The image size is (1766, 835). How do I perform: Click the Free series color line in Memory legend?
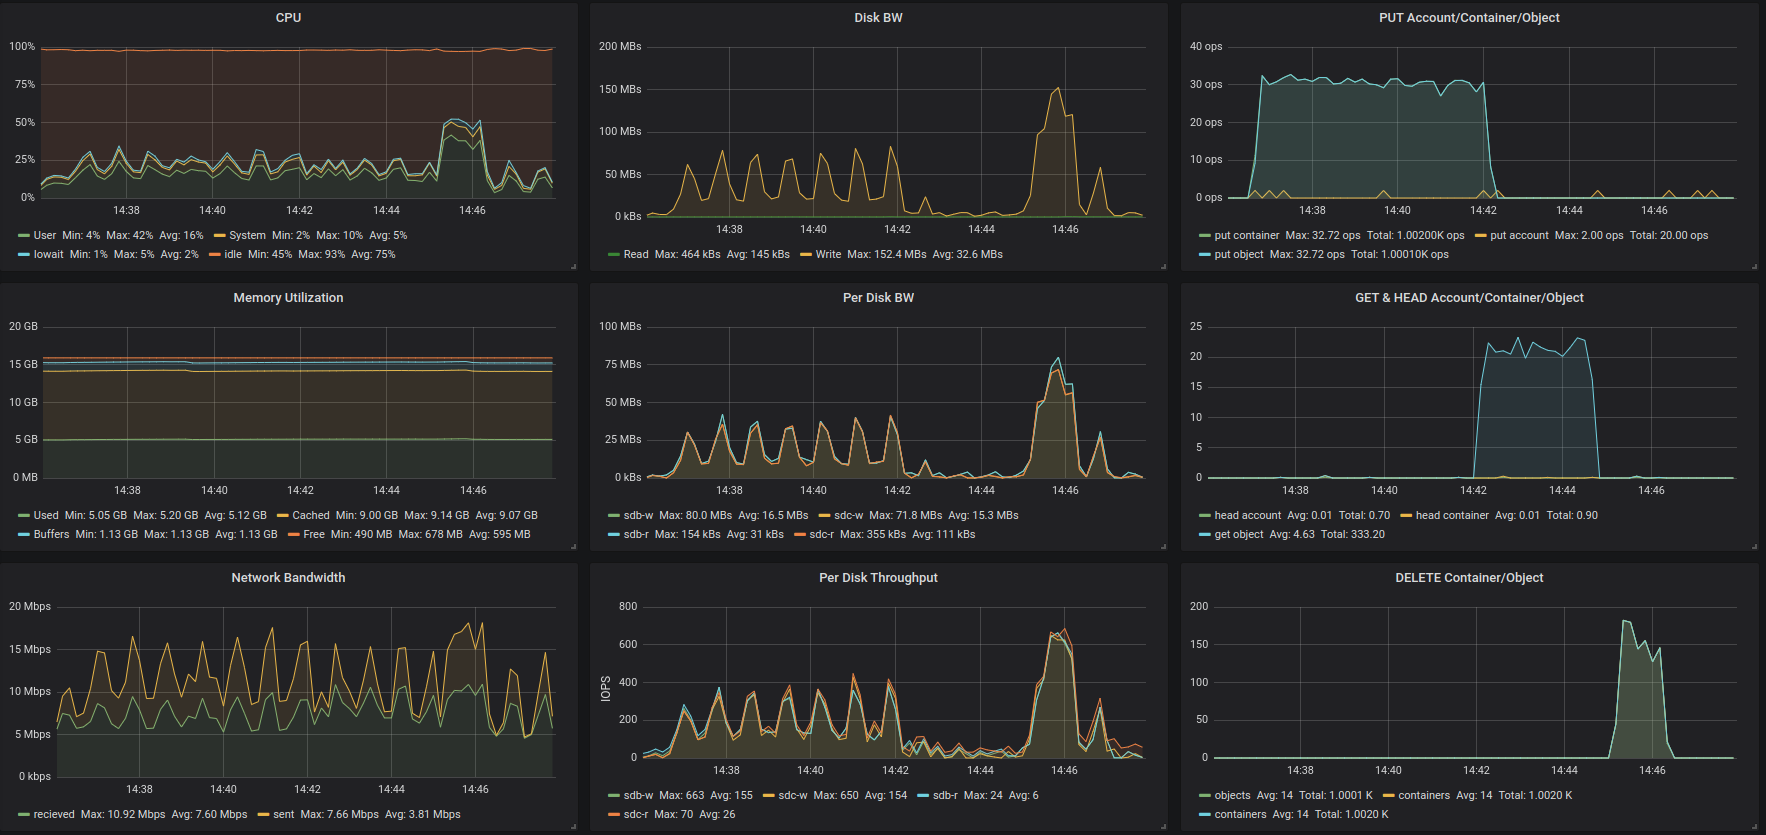coord(294,535)
